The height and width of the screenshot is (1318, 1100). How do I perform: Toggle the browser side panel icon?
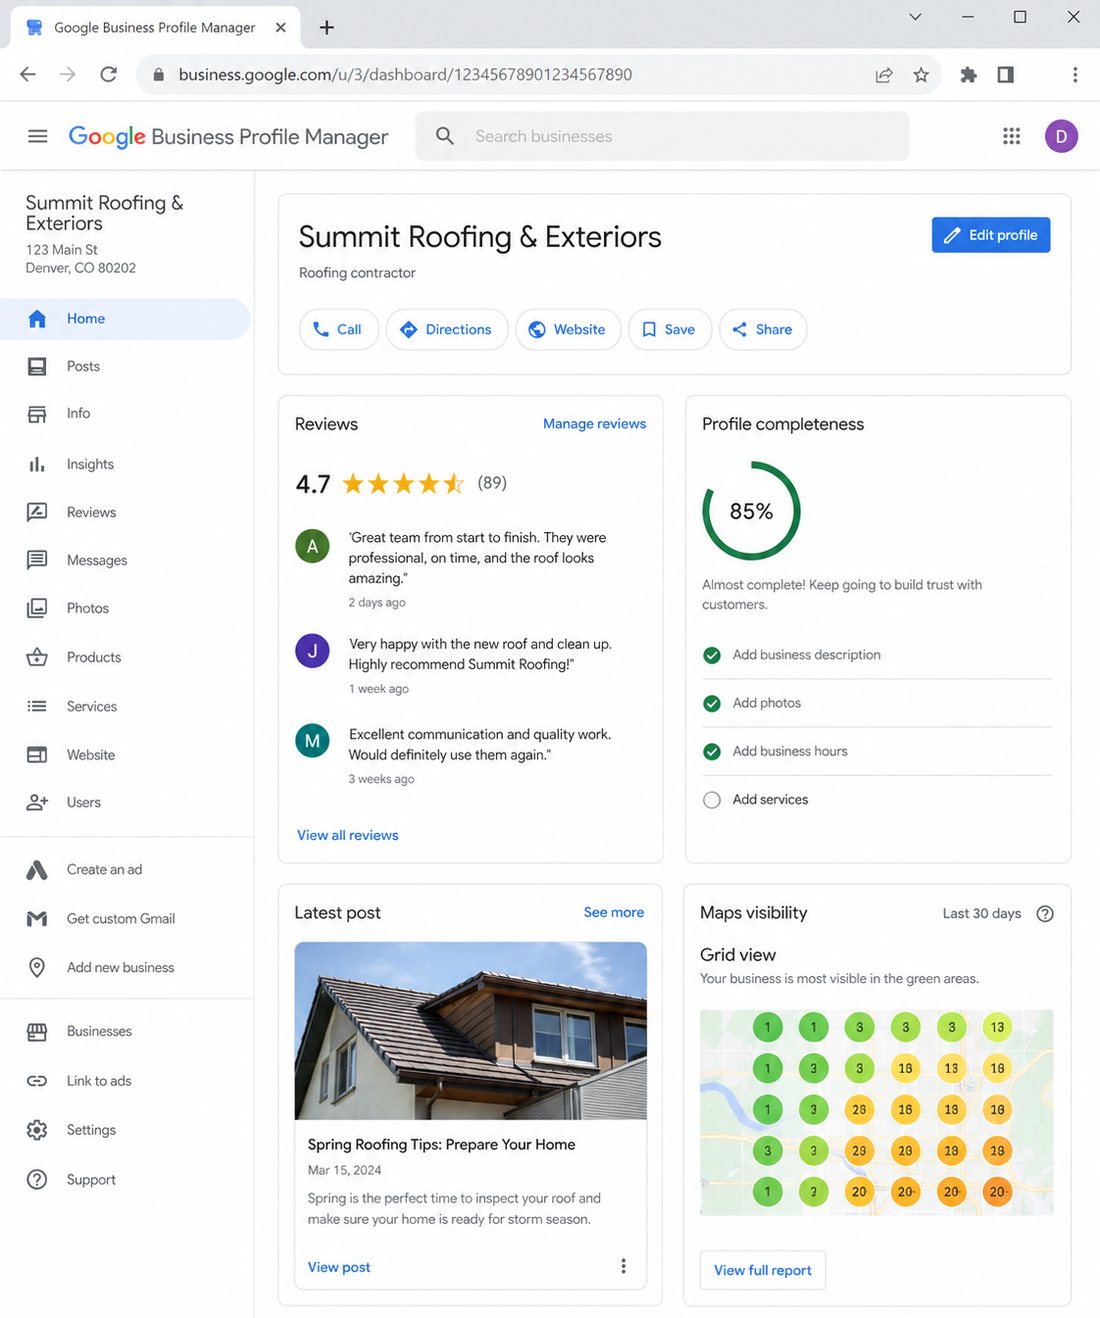1006,75
